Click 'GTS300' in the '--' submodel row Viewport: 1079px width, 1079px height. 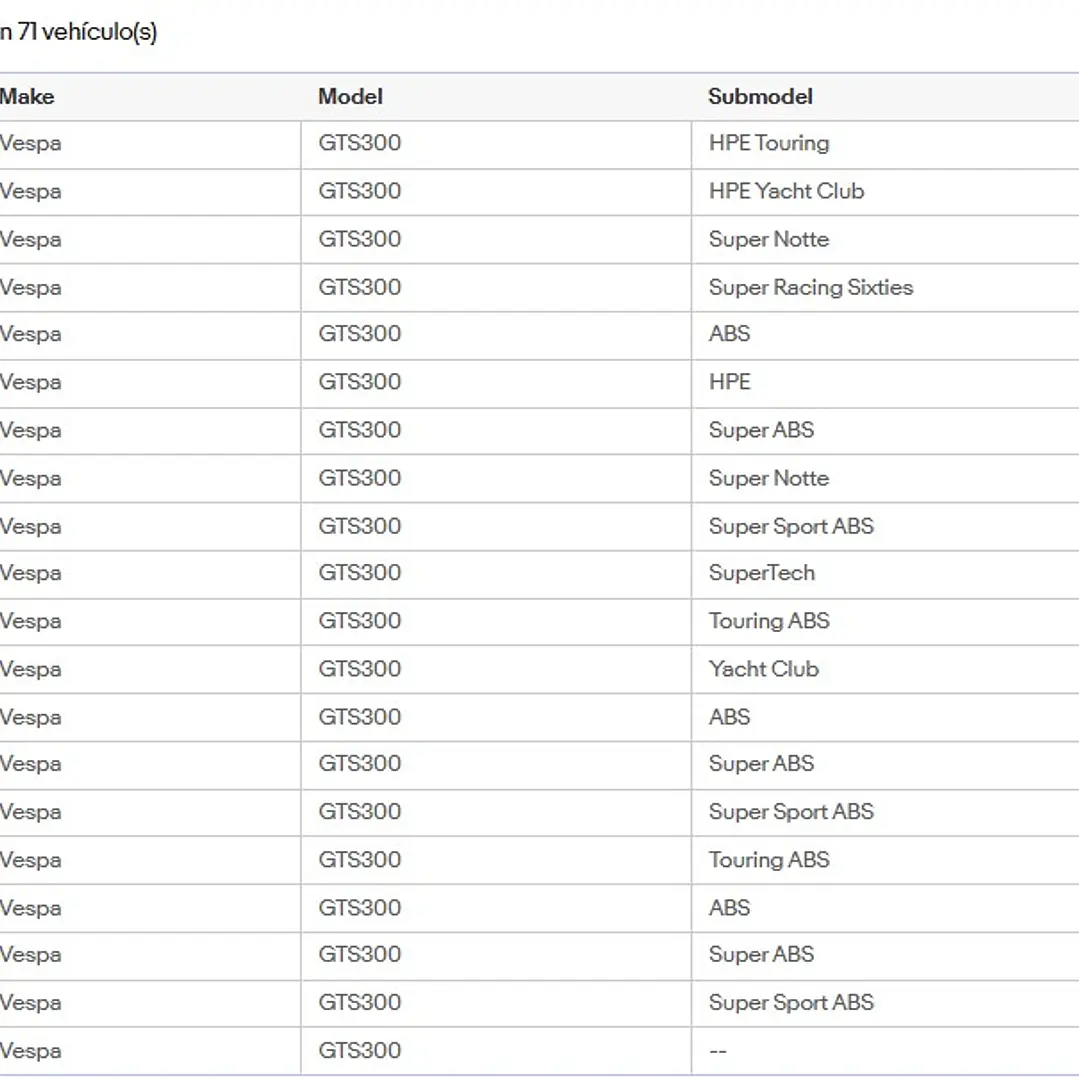pyautogui.click(x=359, y=1051)
